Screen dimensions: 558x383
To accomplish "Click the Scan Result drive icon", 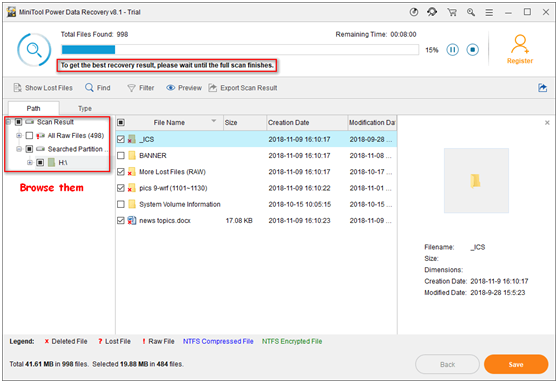I will coord(30,122).
